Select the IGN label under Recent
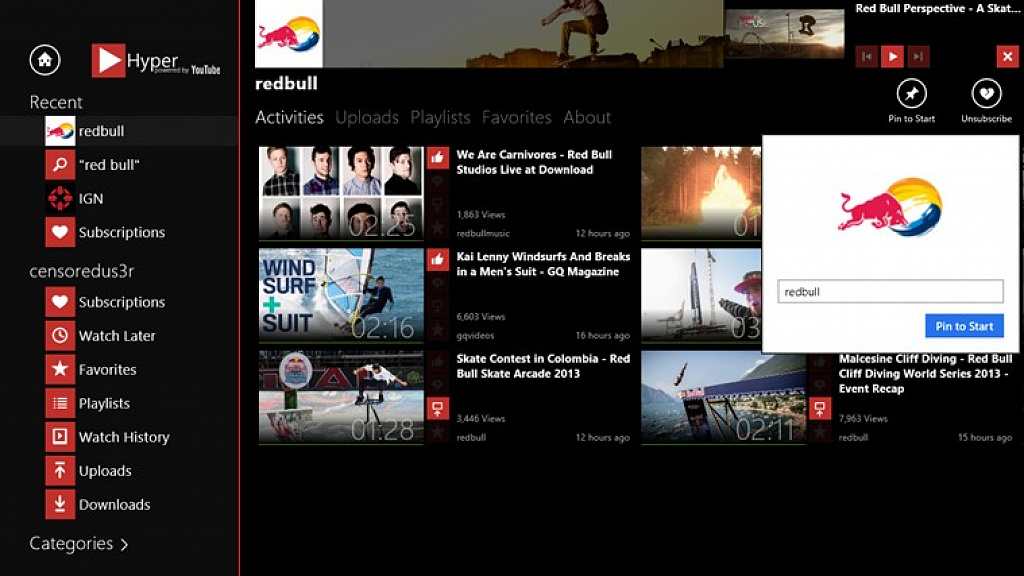Viewport: 1024px width, 576px height. pyautogui.click(x=91, y=199)
